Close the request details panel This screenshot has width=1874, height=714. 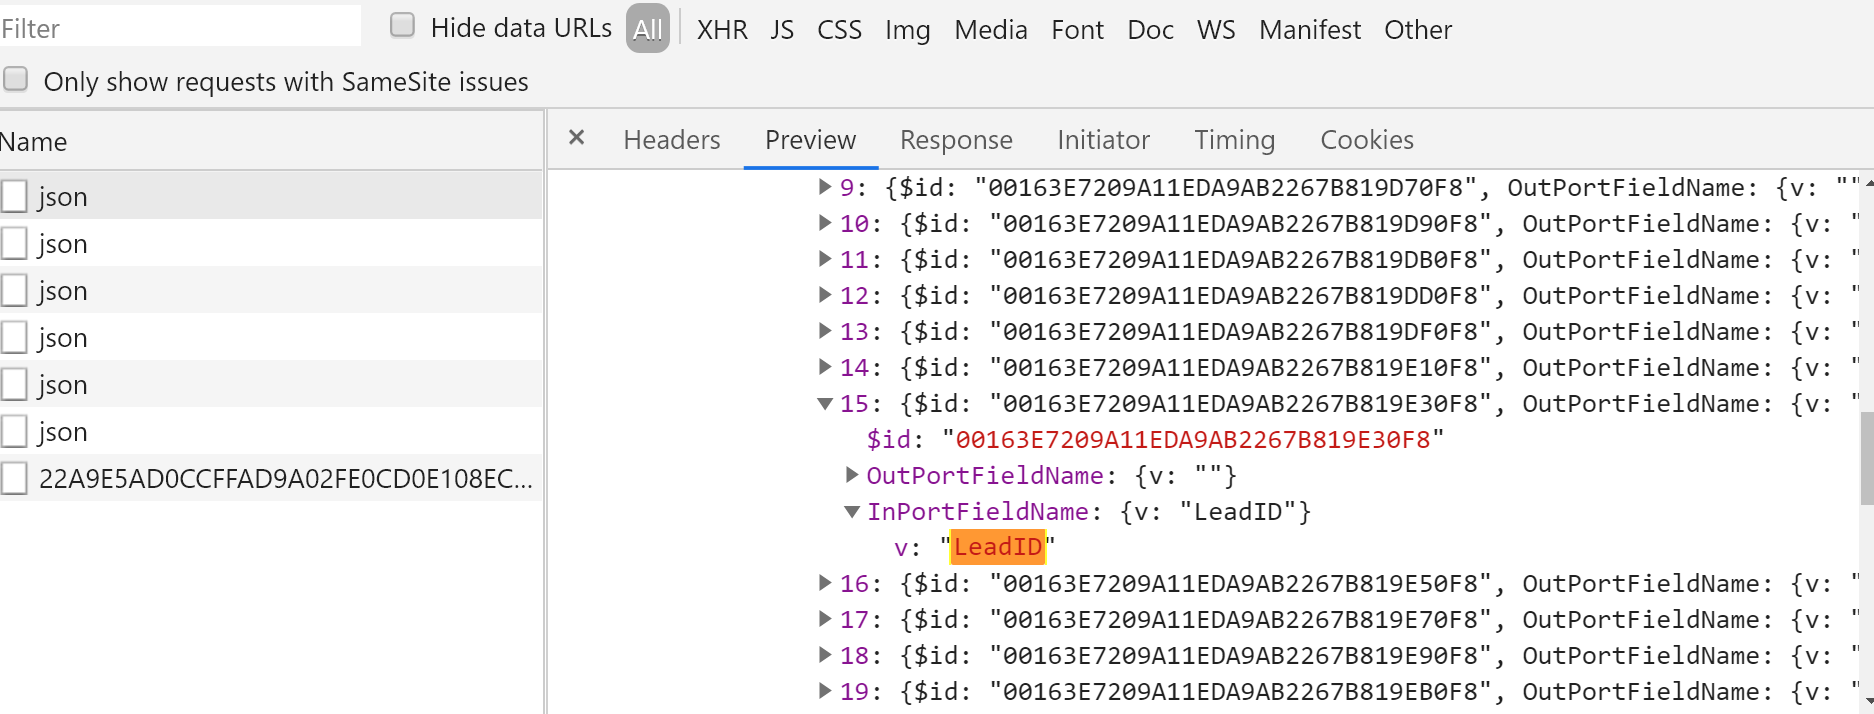coord(576,138)
